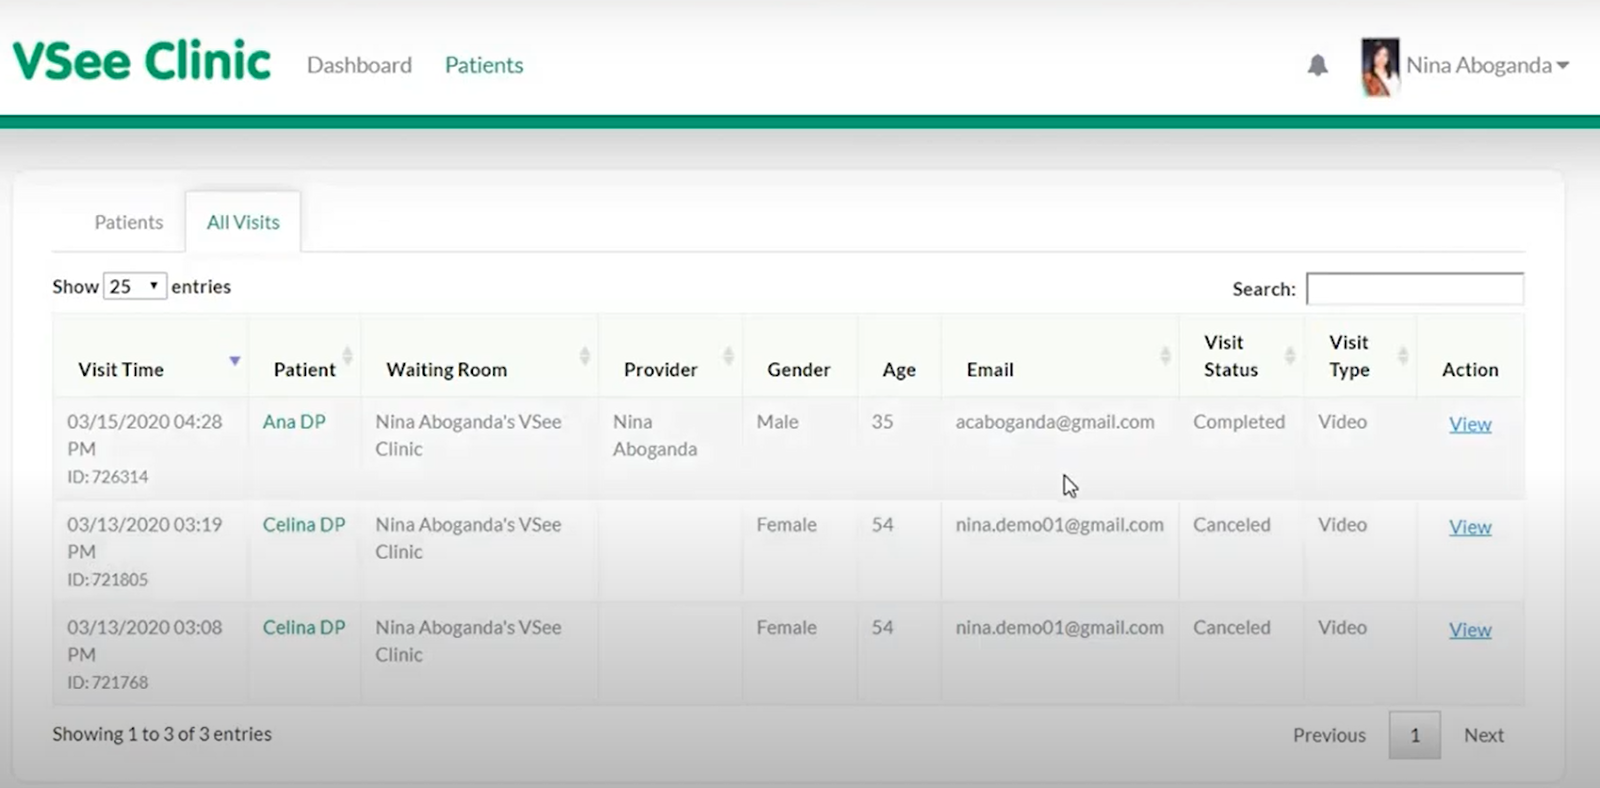
Task: Toggle the Patient column sort arrows
Action: click(347, 355)
